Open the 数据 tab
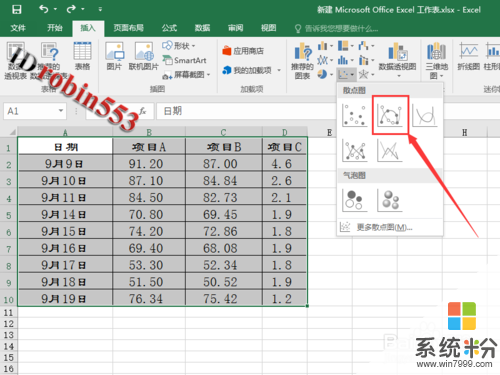Screen dimensions: 500x375 click(202, 28)
